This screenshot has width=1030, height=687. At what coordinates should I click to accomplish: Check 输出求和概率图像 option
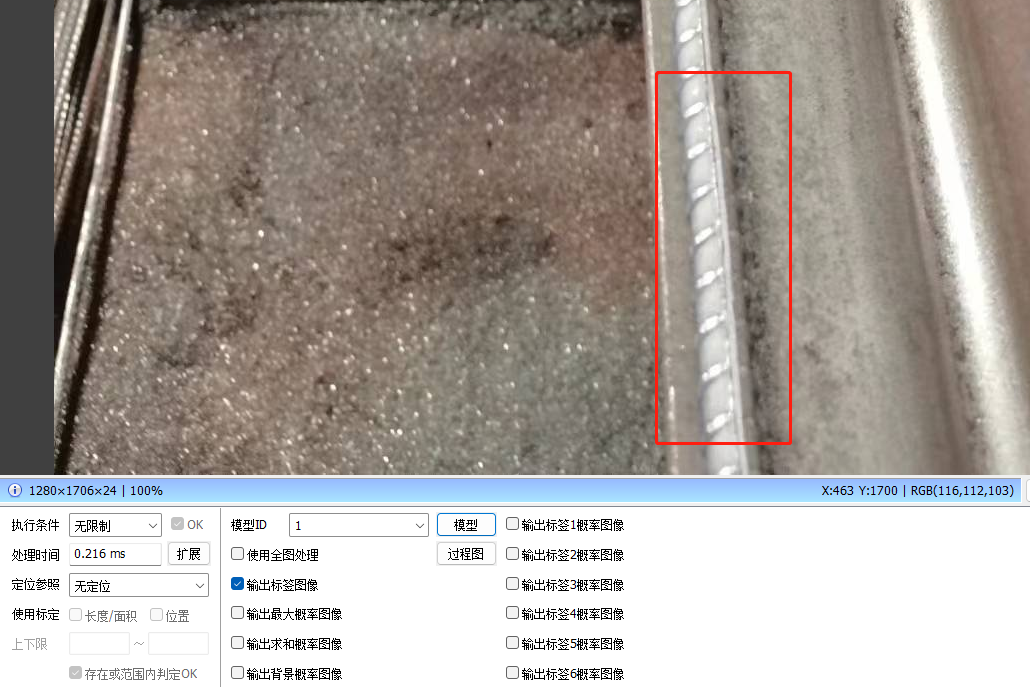(238, 643)
